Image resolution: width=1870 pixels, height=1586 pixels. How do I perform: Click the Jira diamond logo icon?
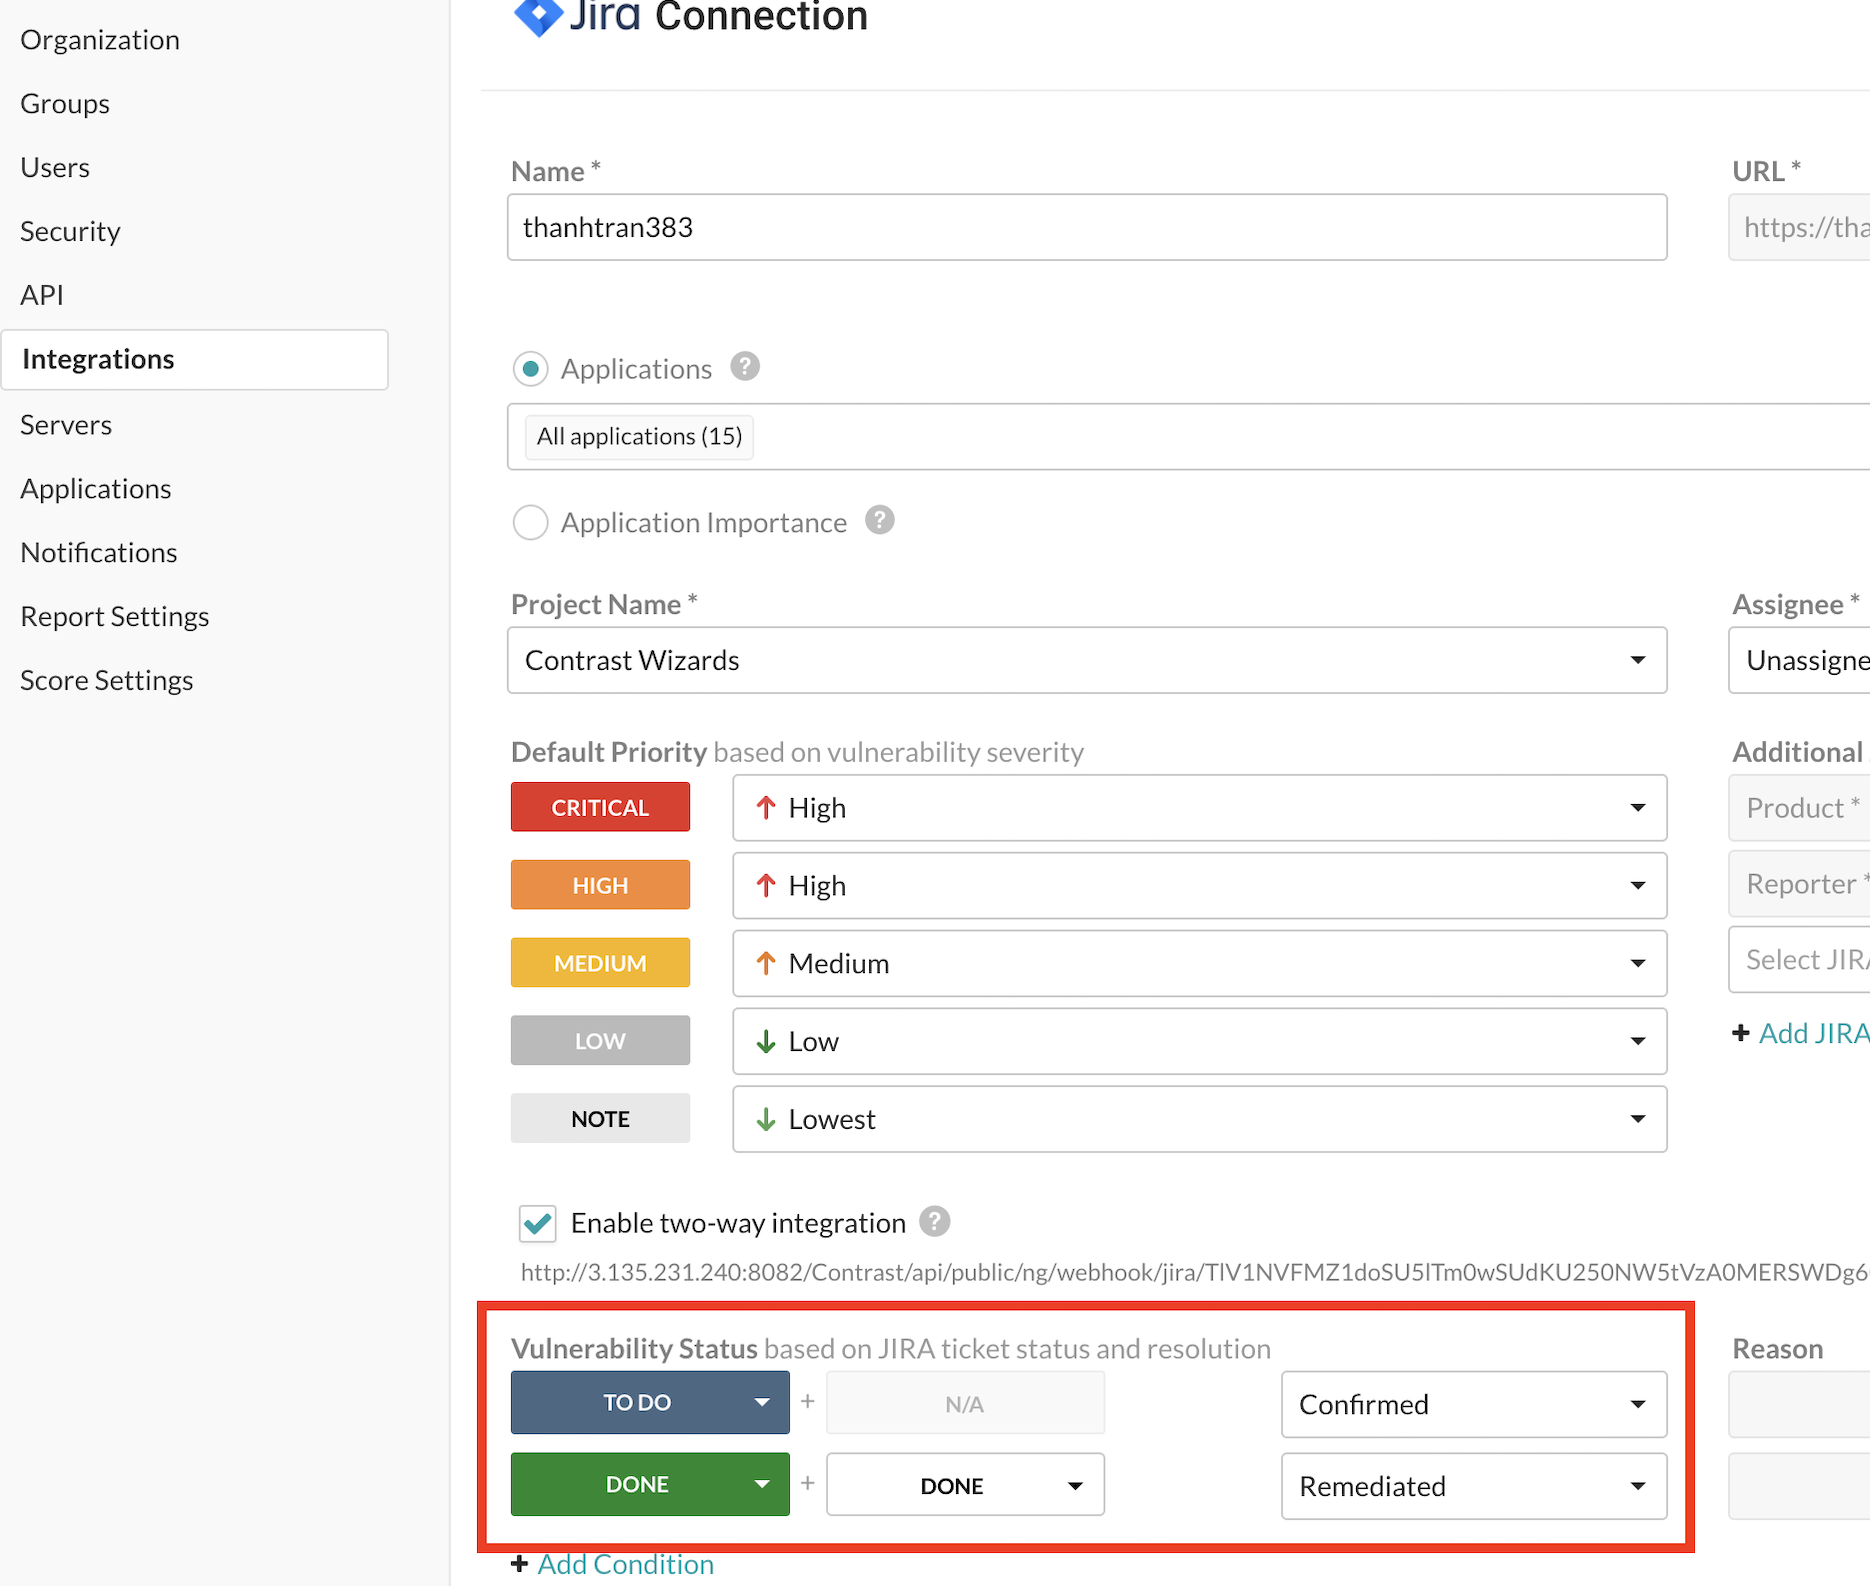538,16
